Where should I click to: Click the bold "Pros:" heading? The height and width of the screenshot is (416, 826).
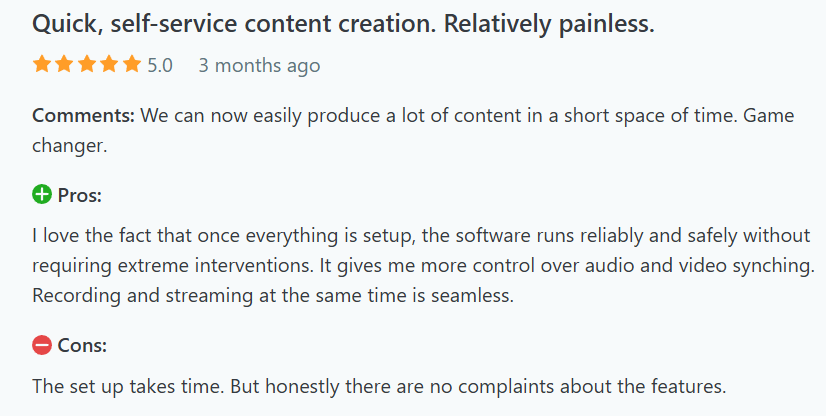(80, 195)
